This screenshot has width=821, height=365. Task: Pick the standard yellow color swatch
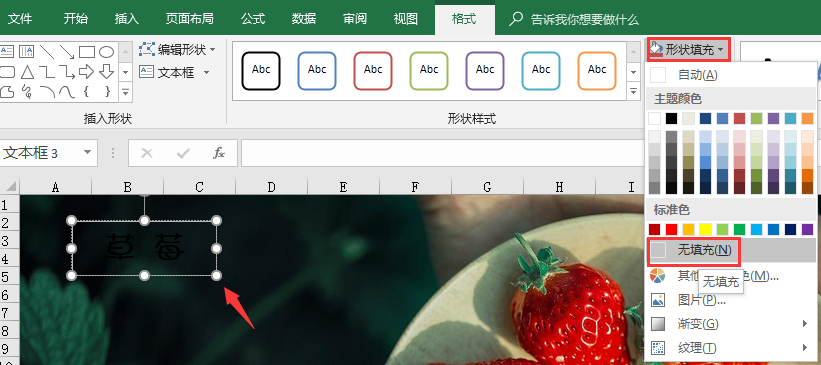pyautogui.click(x=705, y=229)
